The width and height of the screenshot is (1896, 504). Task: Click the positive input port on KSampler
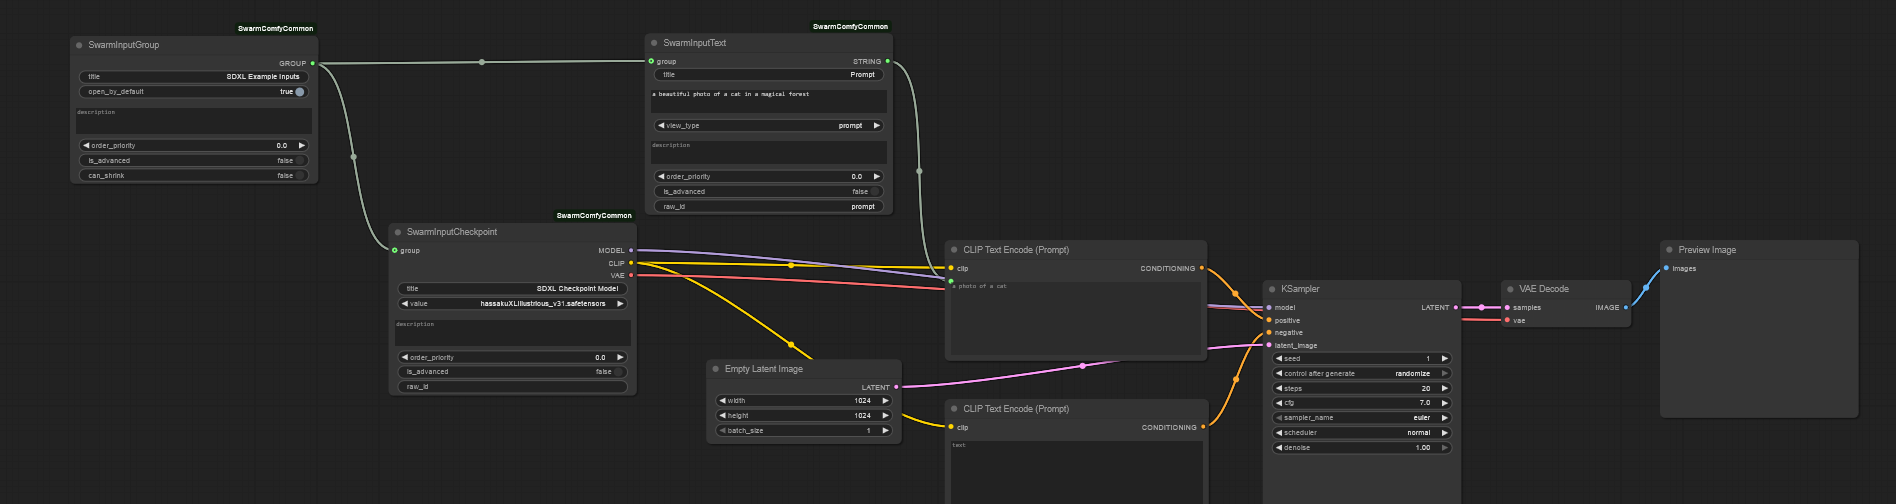1269,320
